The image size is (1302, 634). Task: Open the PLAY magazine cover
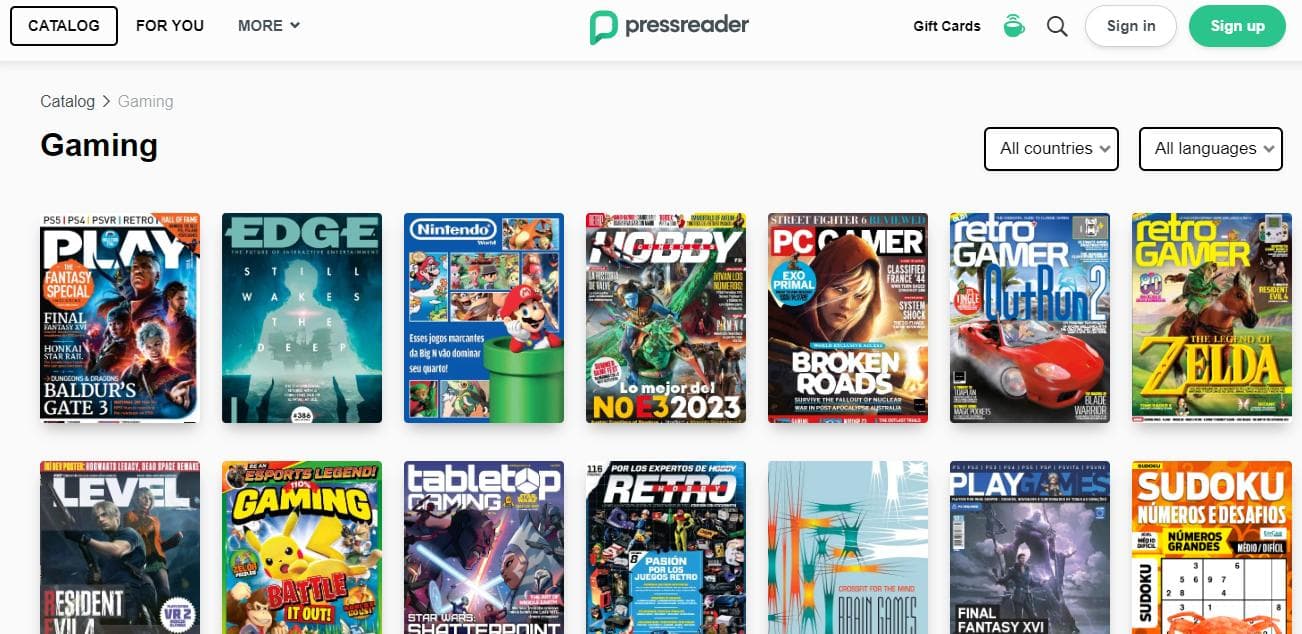coord(120,318)
